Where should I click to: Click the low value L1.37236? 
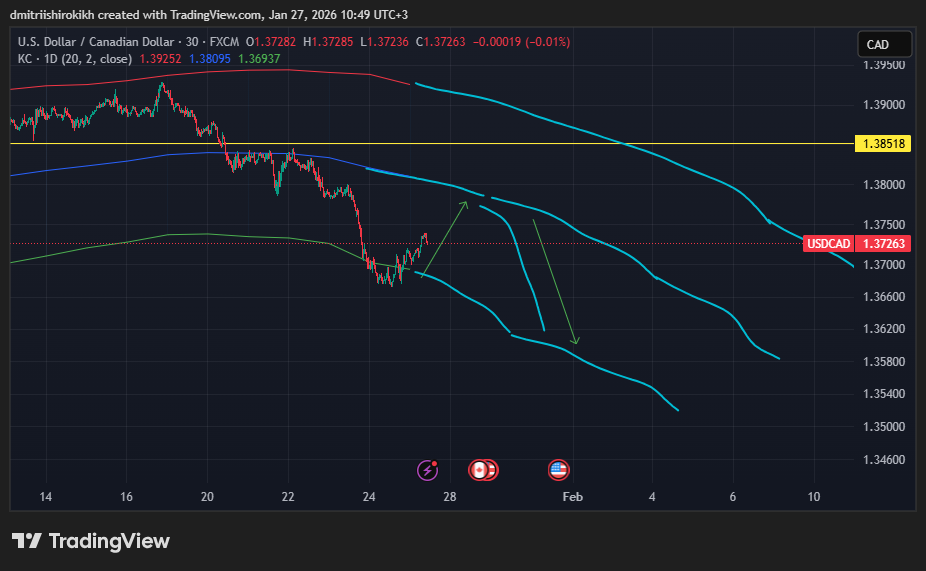384,42
